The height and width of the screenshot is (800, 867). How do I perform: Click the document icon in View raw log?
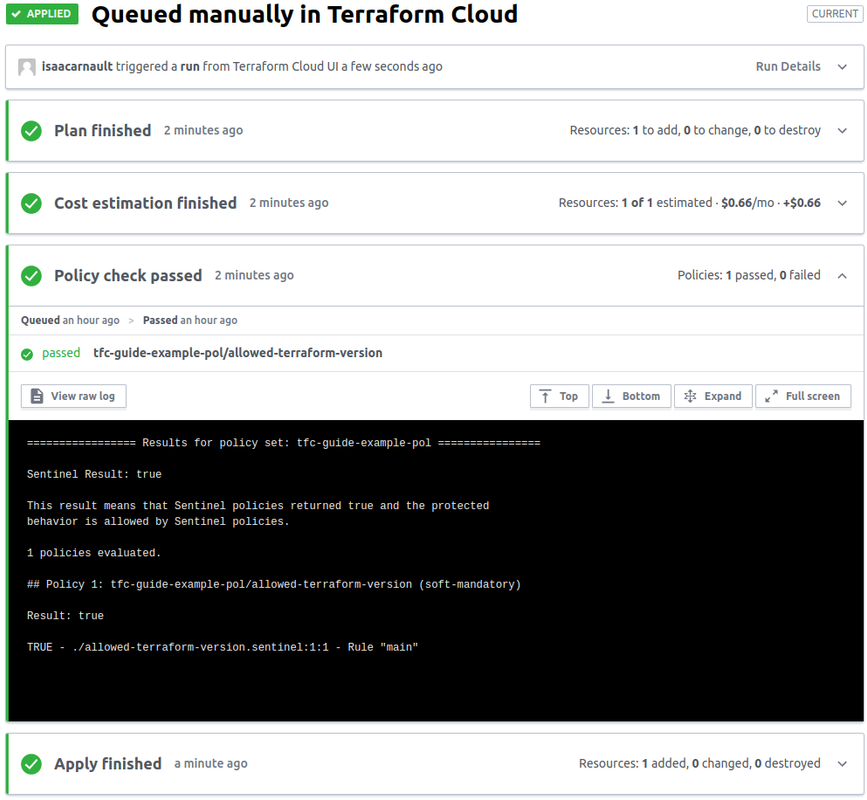[x=36, y=396]
